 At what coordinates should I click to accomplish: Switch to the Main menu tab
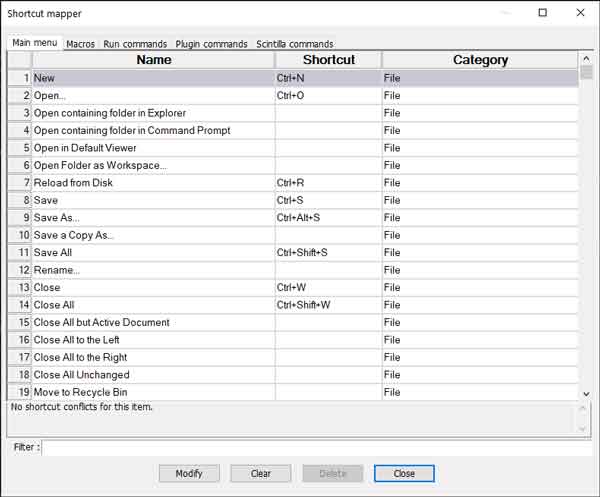(x=34, y=42)
